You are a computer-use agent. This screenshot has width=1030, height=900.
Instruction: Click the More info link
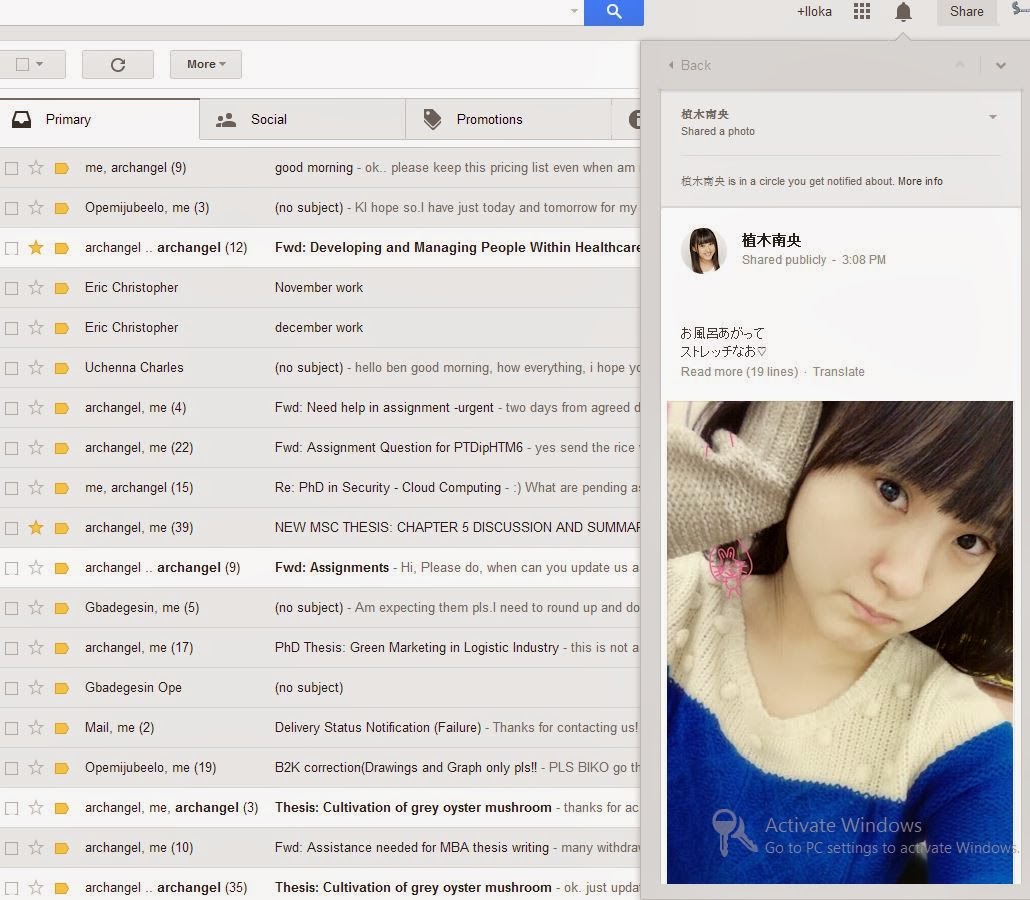click(920, 181)
